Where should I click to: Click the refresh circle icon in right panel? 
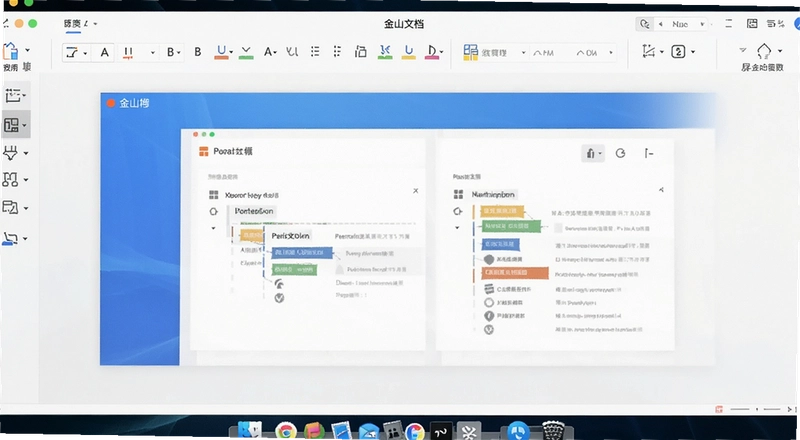tap(620, 153)
